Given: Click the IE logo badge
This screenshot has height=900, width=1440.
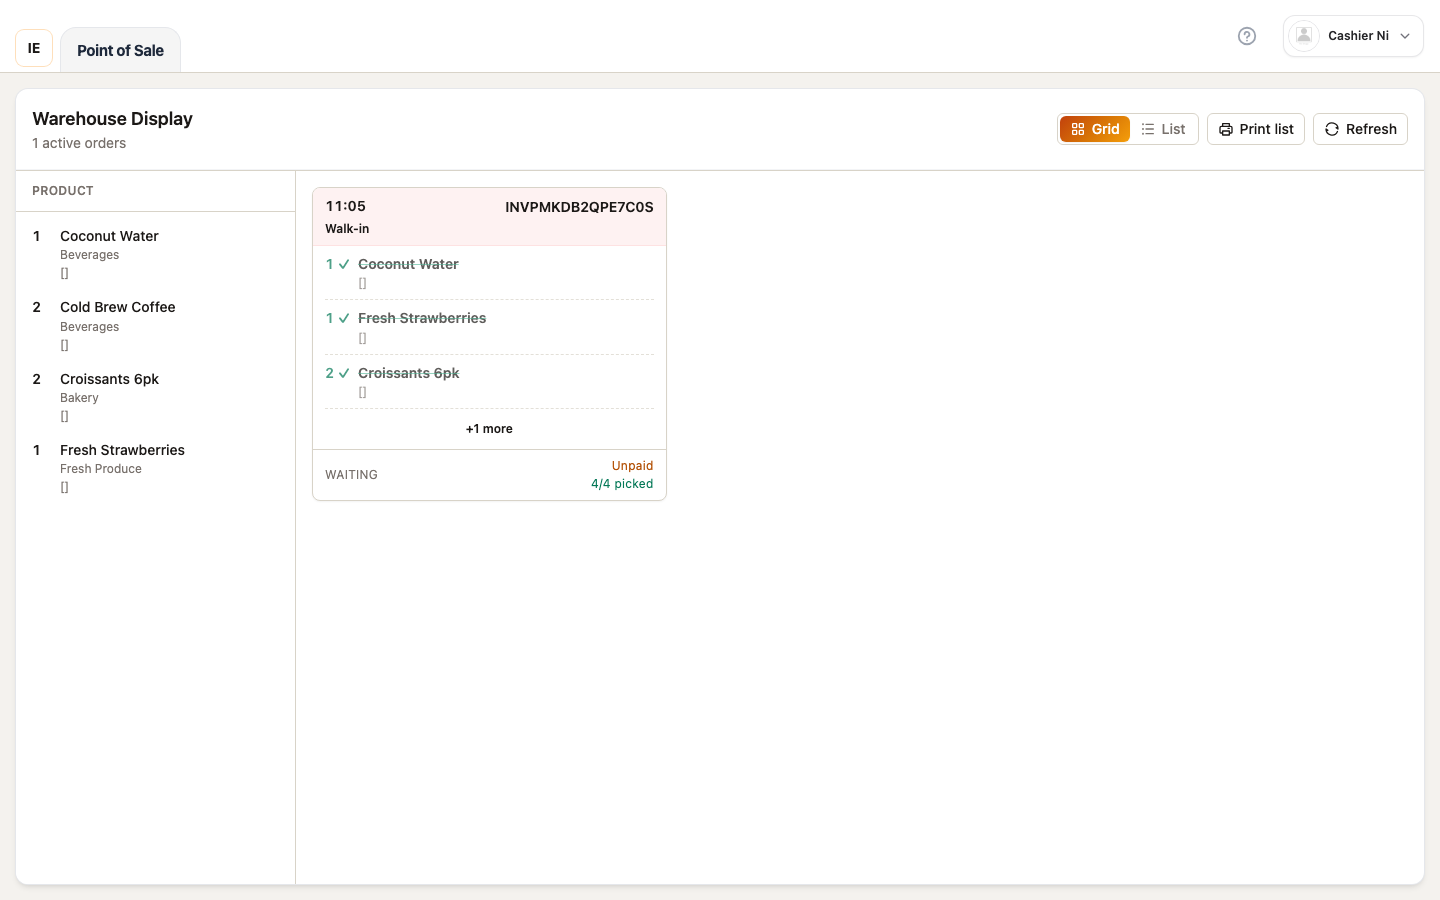Looking at the screenshot, I should coord(34,48).
